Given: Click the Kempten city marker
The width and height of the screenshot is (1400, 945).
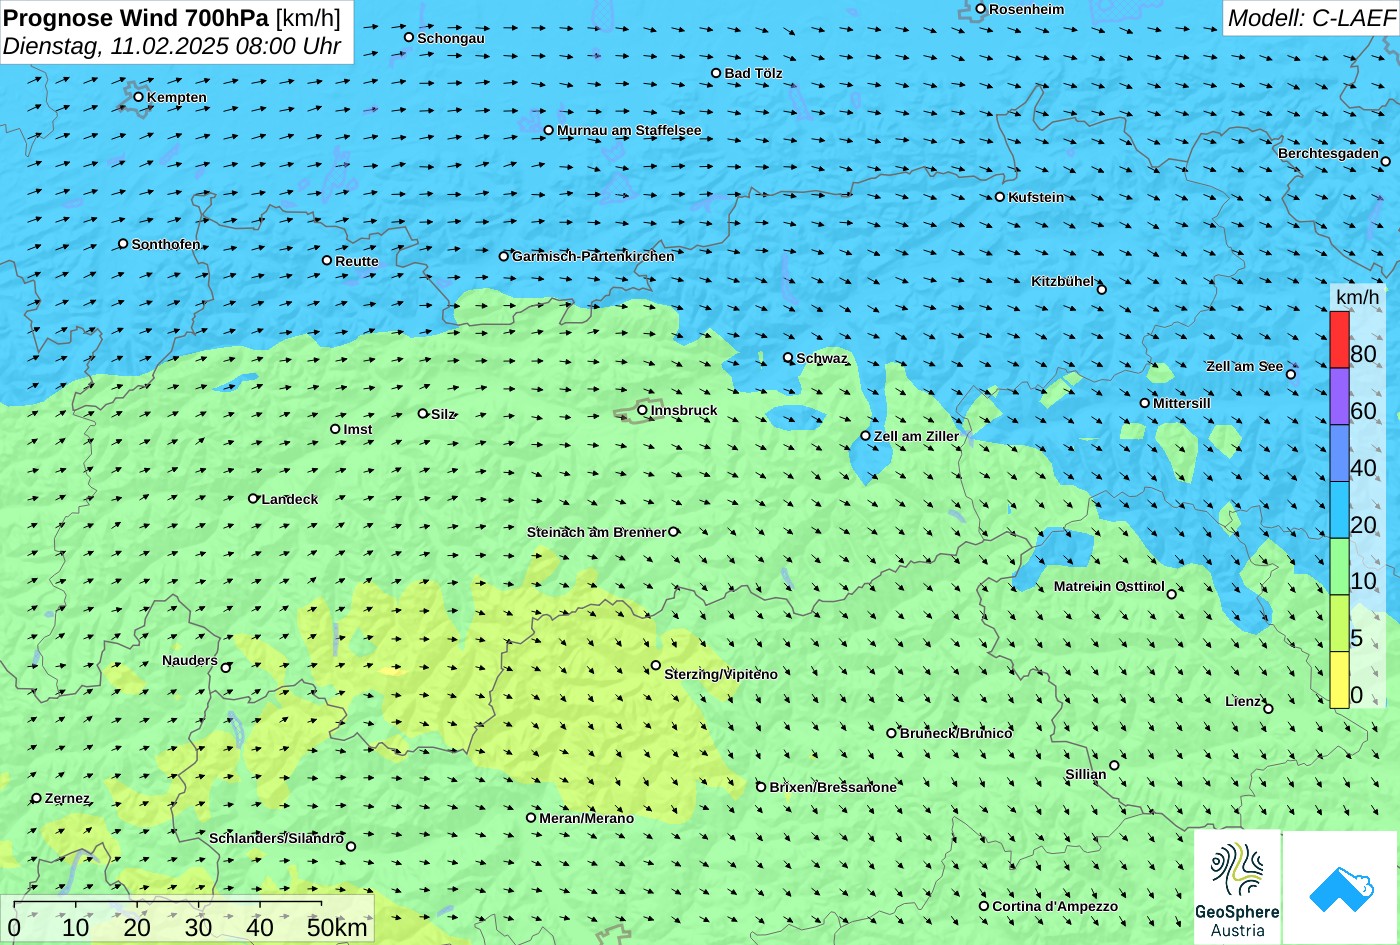Looking at the screenshot, I should (x=138, y=97).
